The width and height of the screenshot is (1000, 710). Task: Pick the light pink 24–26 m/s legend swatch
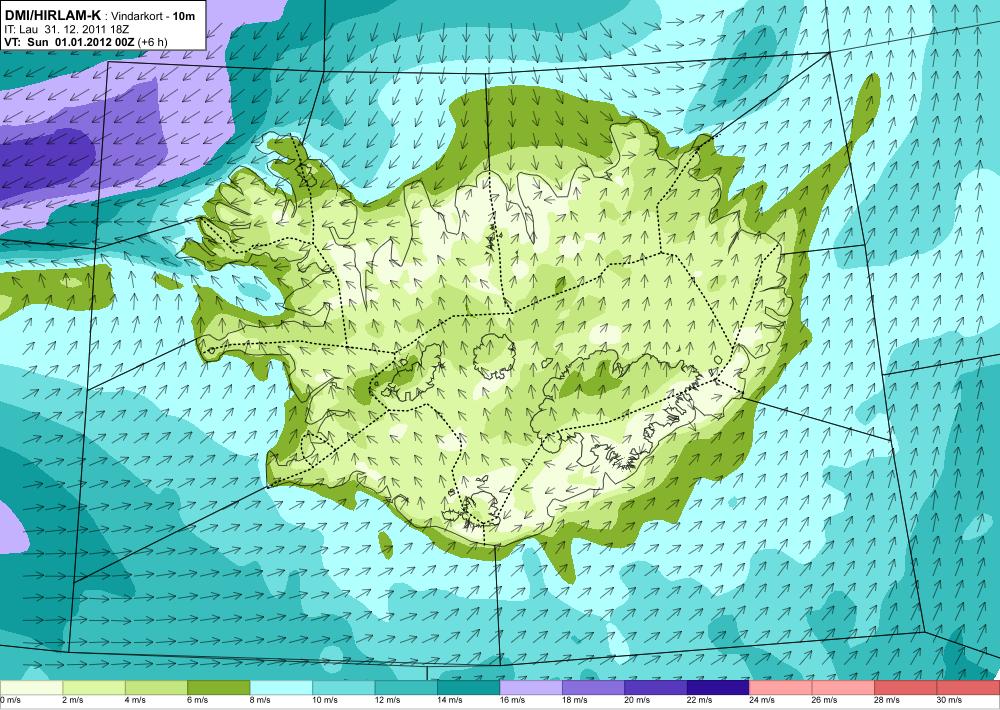(x=781, y=688)
